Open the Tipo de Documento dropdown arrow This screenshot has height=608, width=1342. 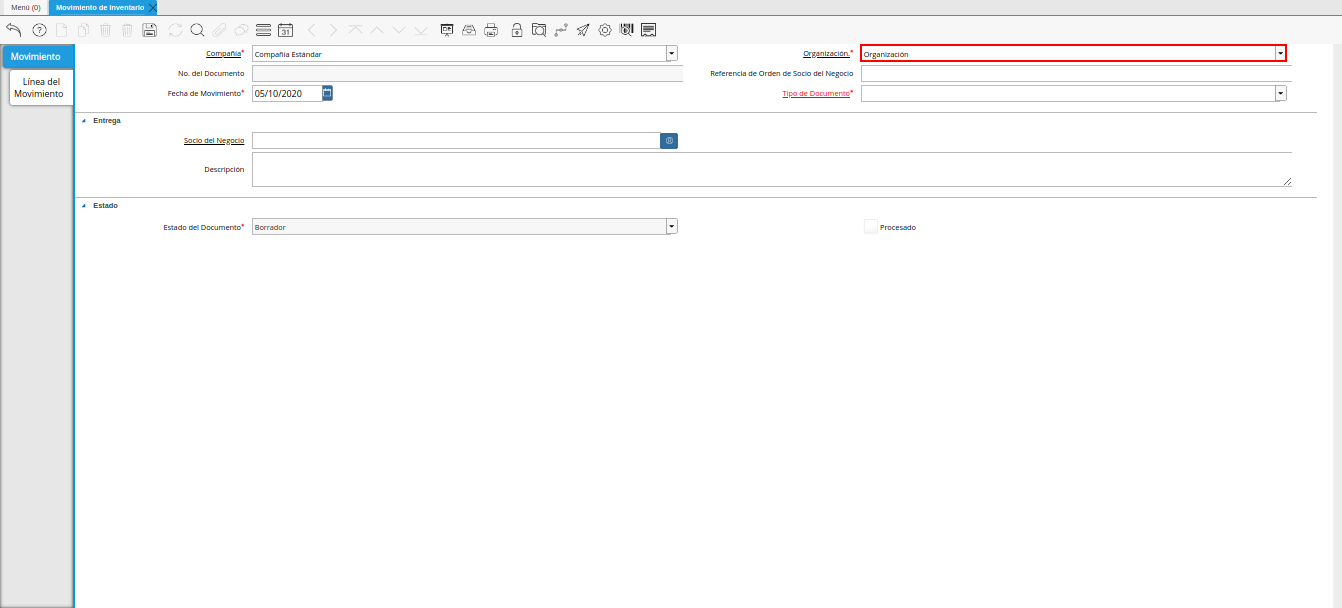(1281, 93)
